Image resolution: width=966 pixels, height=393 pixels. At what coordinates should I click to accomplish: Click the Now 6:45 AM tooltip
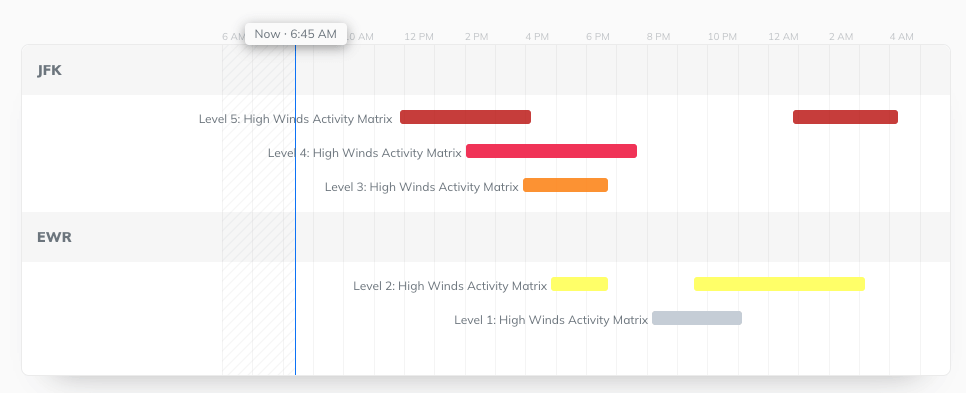tap(296, 34)
